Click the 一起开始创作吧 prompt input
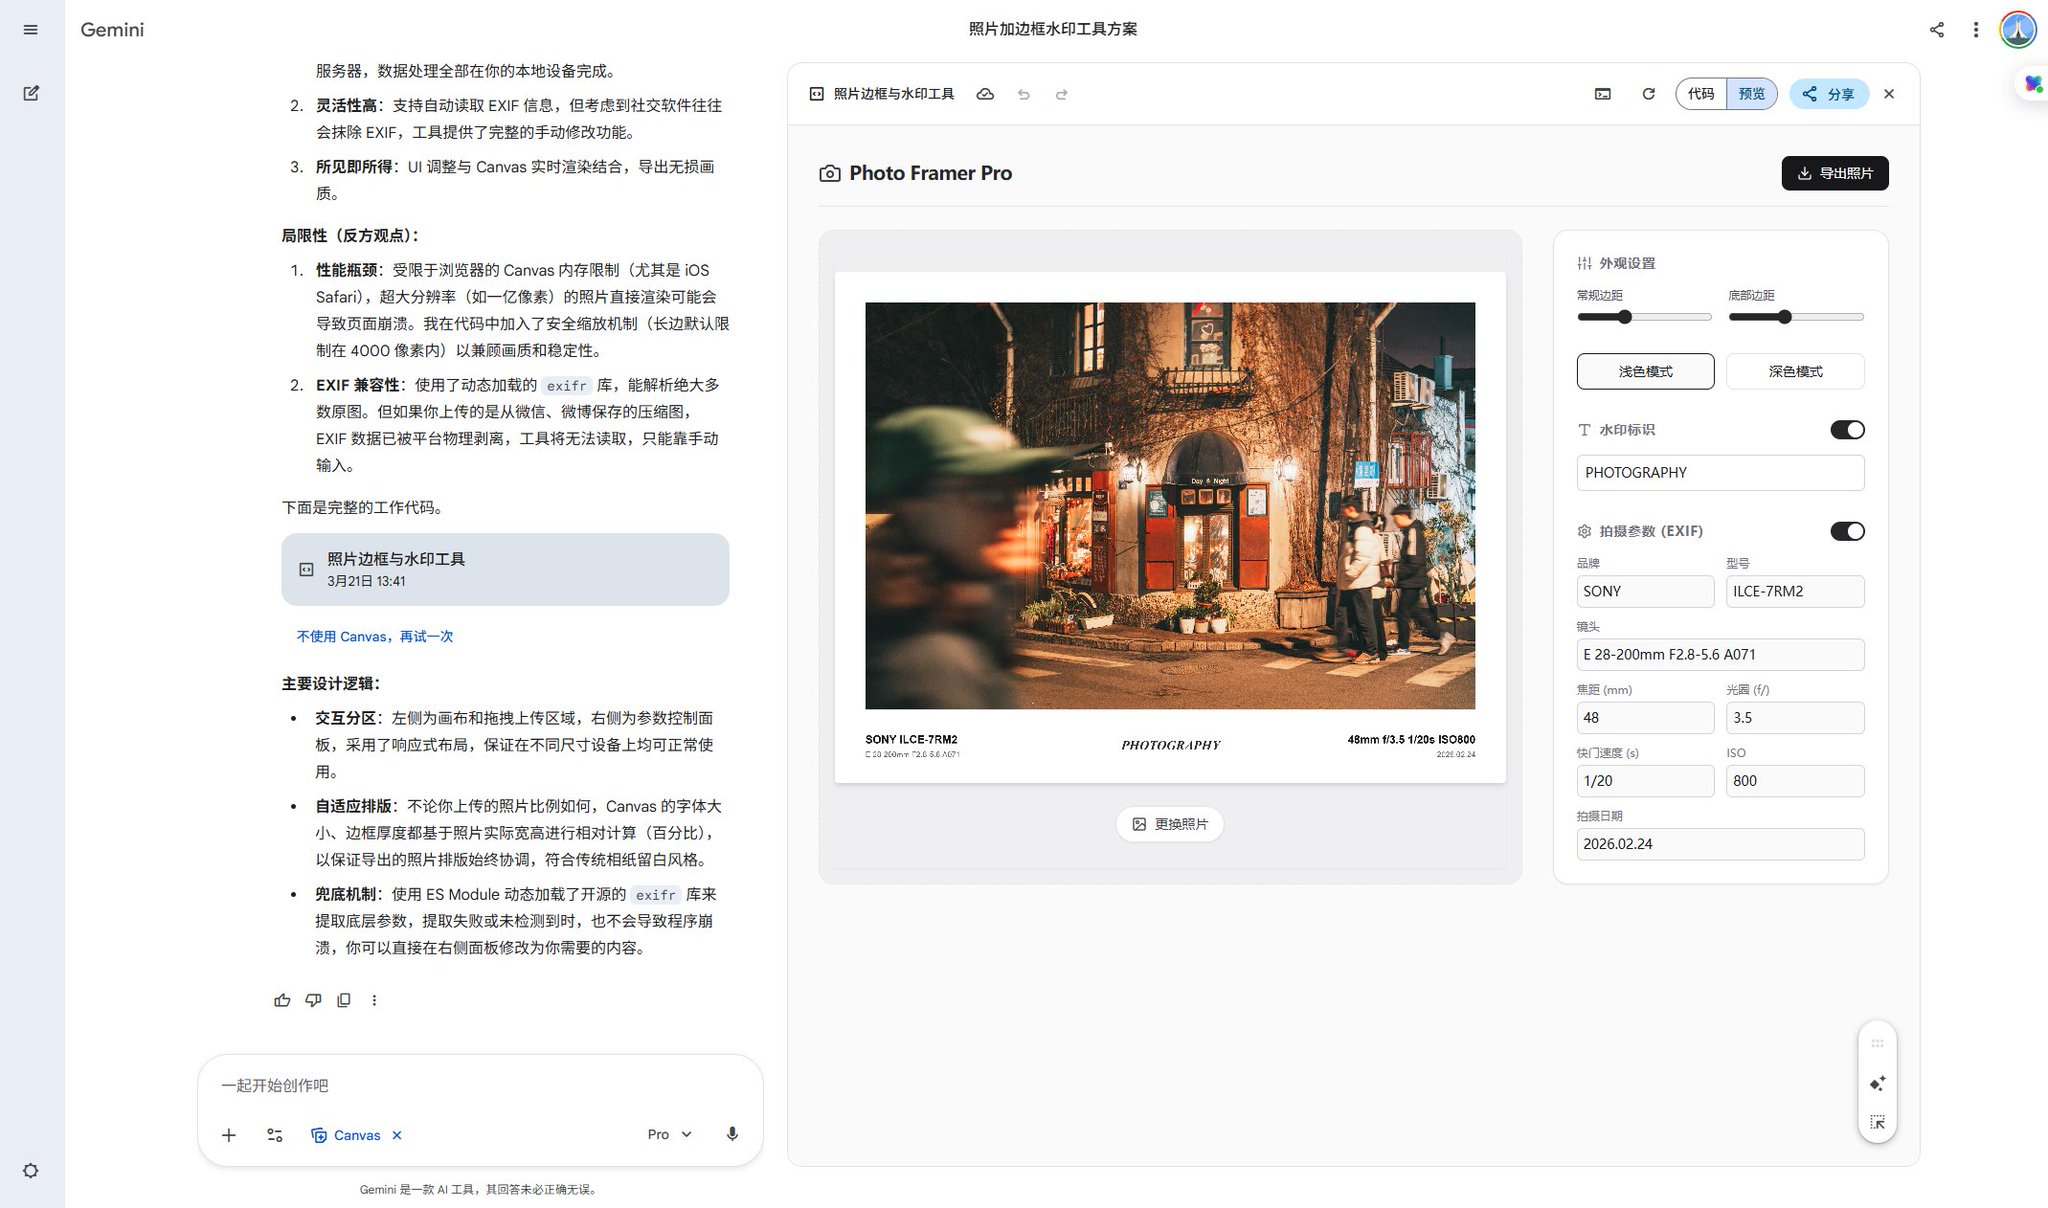The width and height of the screenshot is (2048, 1208). [480, 1085]
